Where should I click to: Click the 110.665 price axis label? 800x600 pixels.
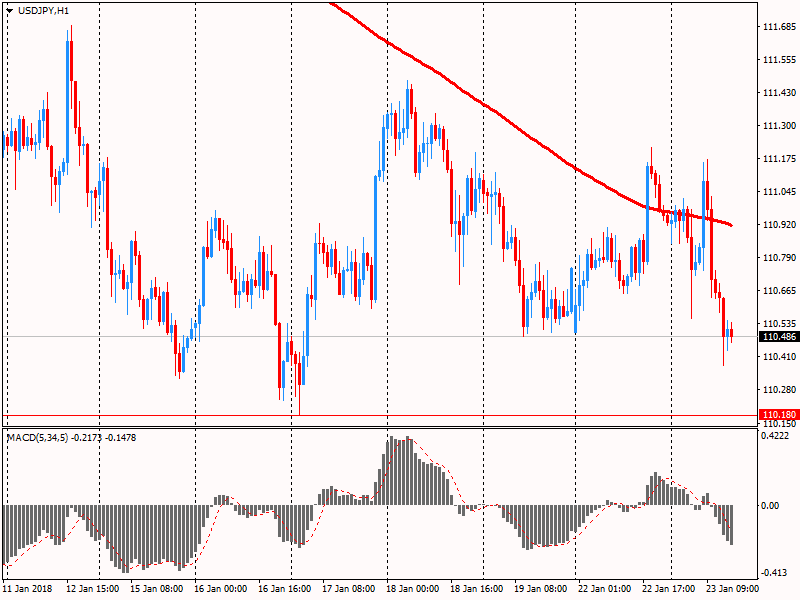(x=779, y=290)
